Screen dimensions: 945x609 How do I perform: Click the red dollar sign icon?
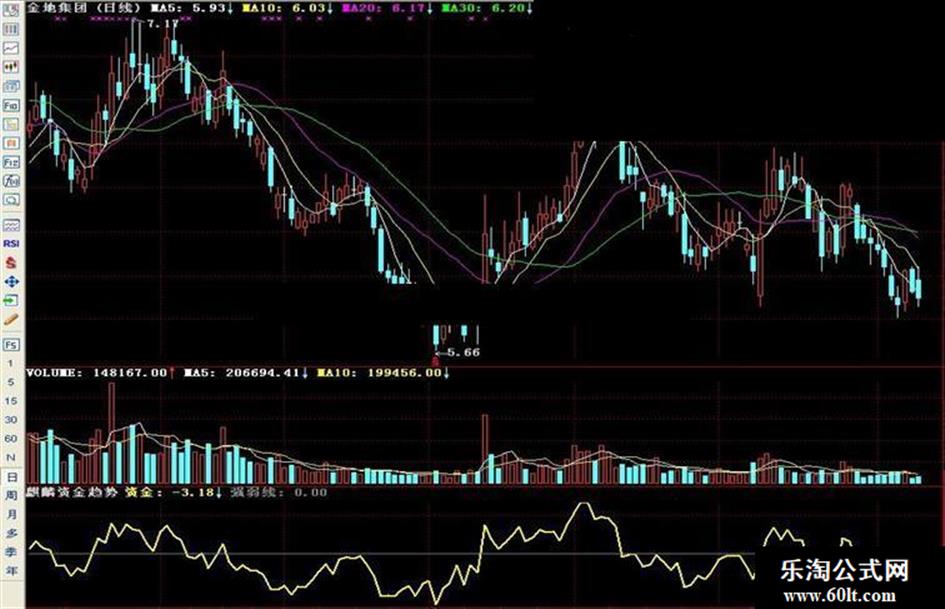point(10,263)
